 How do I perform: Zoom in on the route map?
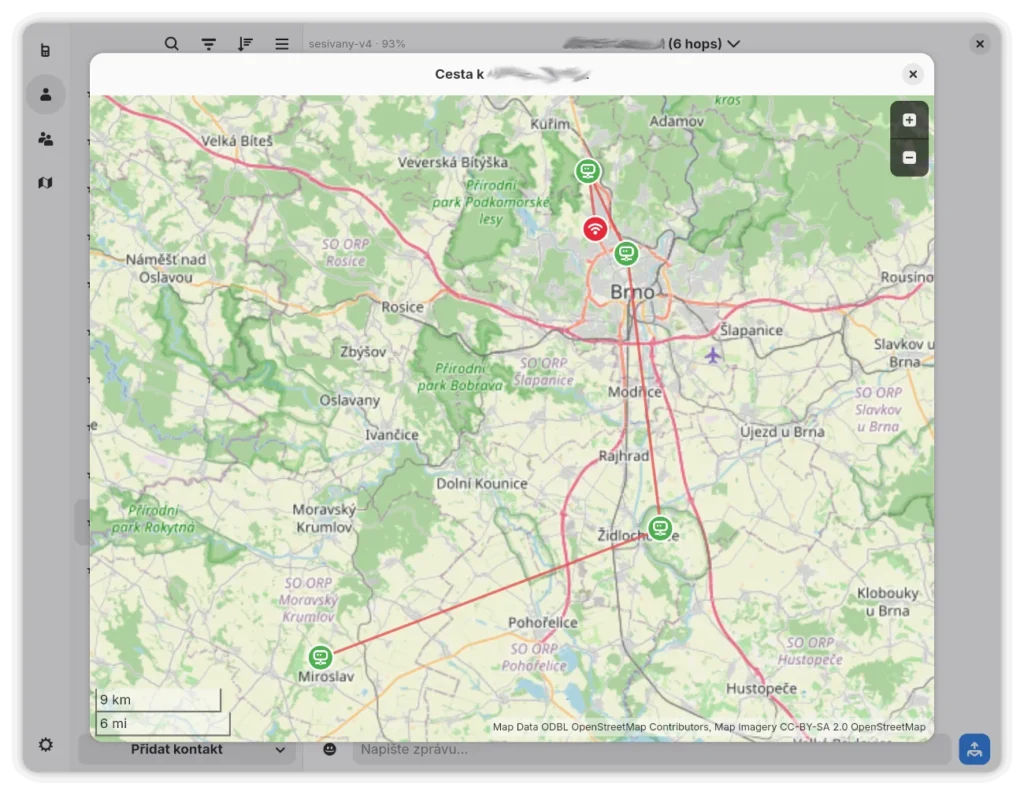tap(909, 120)
